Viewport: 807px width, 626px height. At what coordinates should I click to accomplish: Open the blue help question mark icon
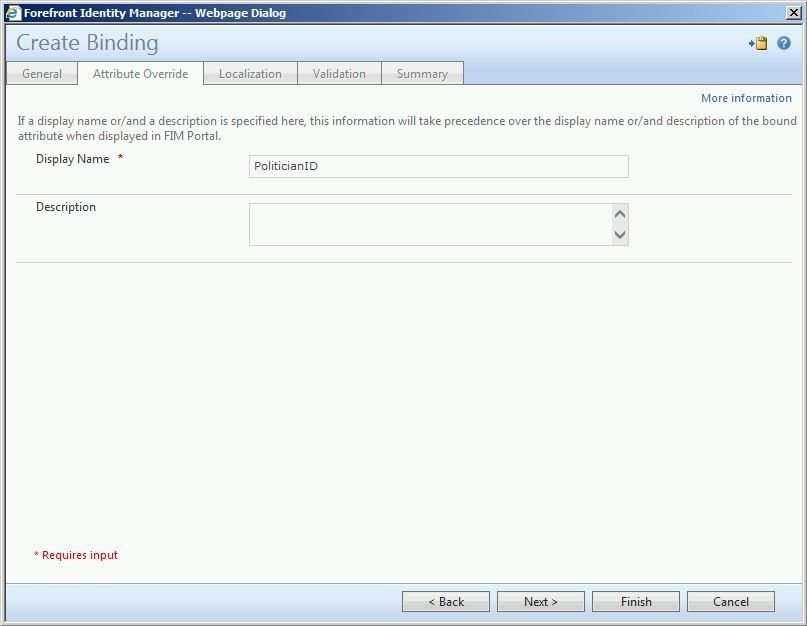click(x=784, y=43)
